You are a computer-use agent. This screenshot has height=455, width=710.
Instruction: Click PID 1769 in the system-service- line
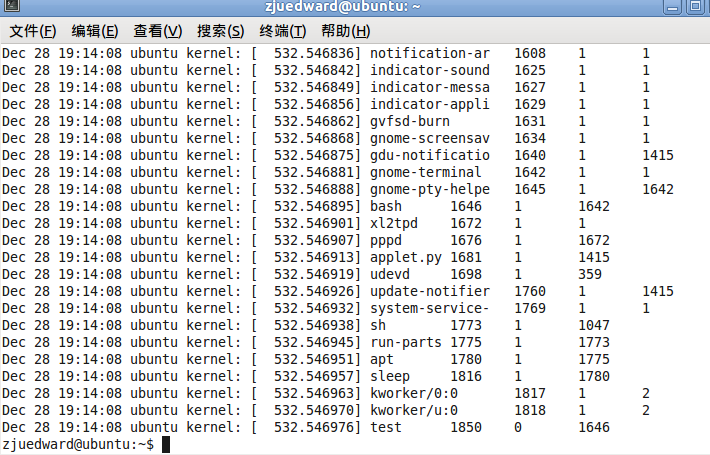(x=530, y=308)
